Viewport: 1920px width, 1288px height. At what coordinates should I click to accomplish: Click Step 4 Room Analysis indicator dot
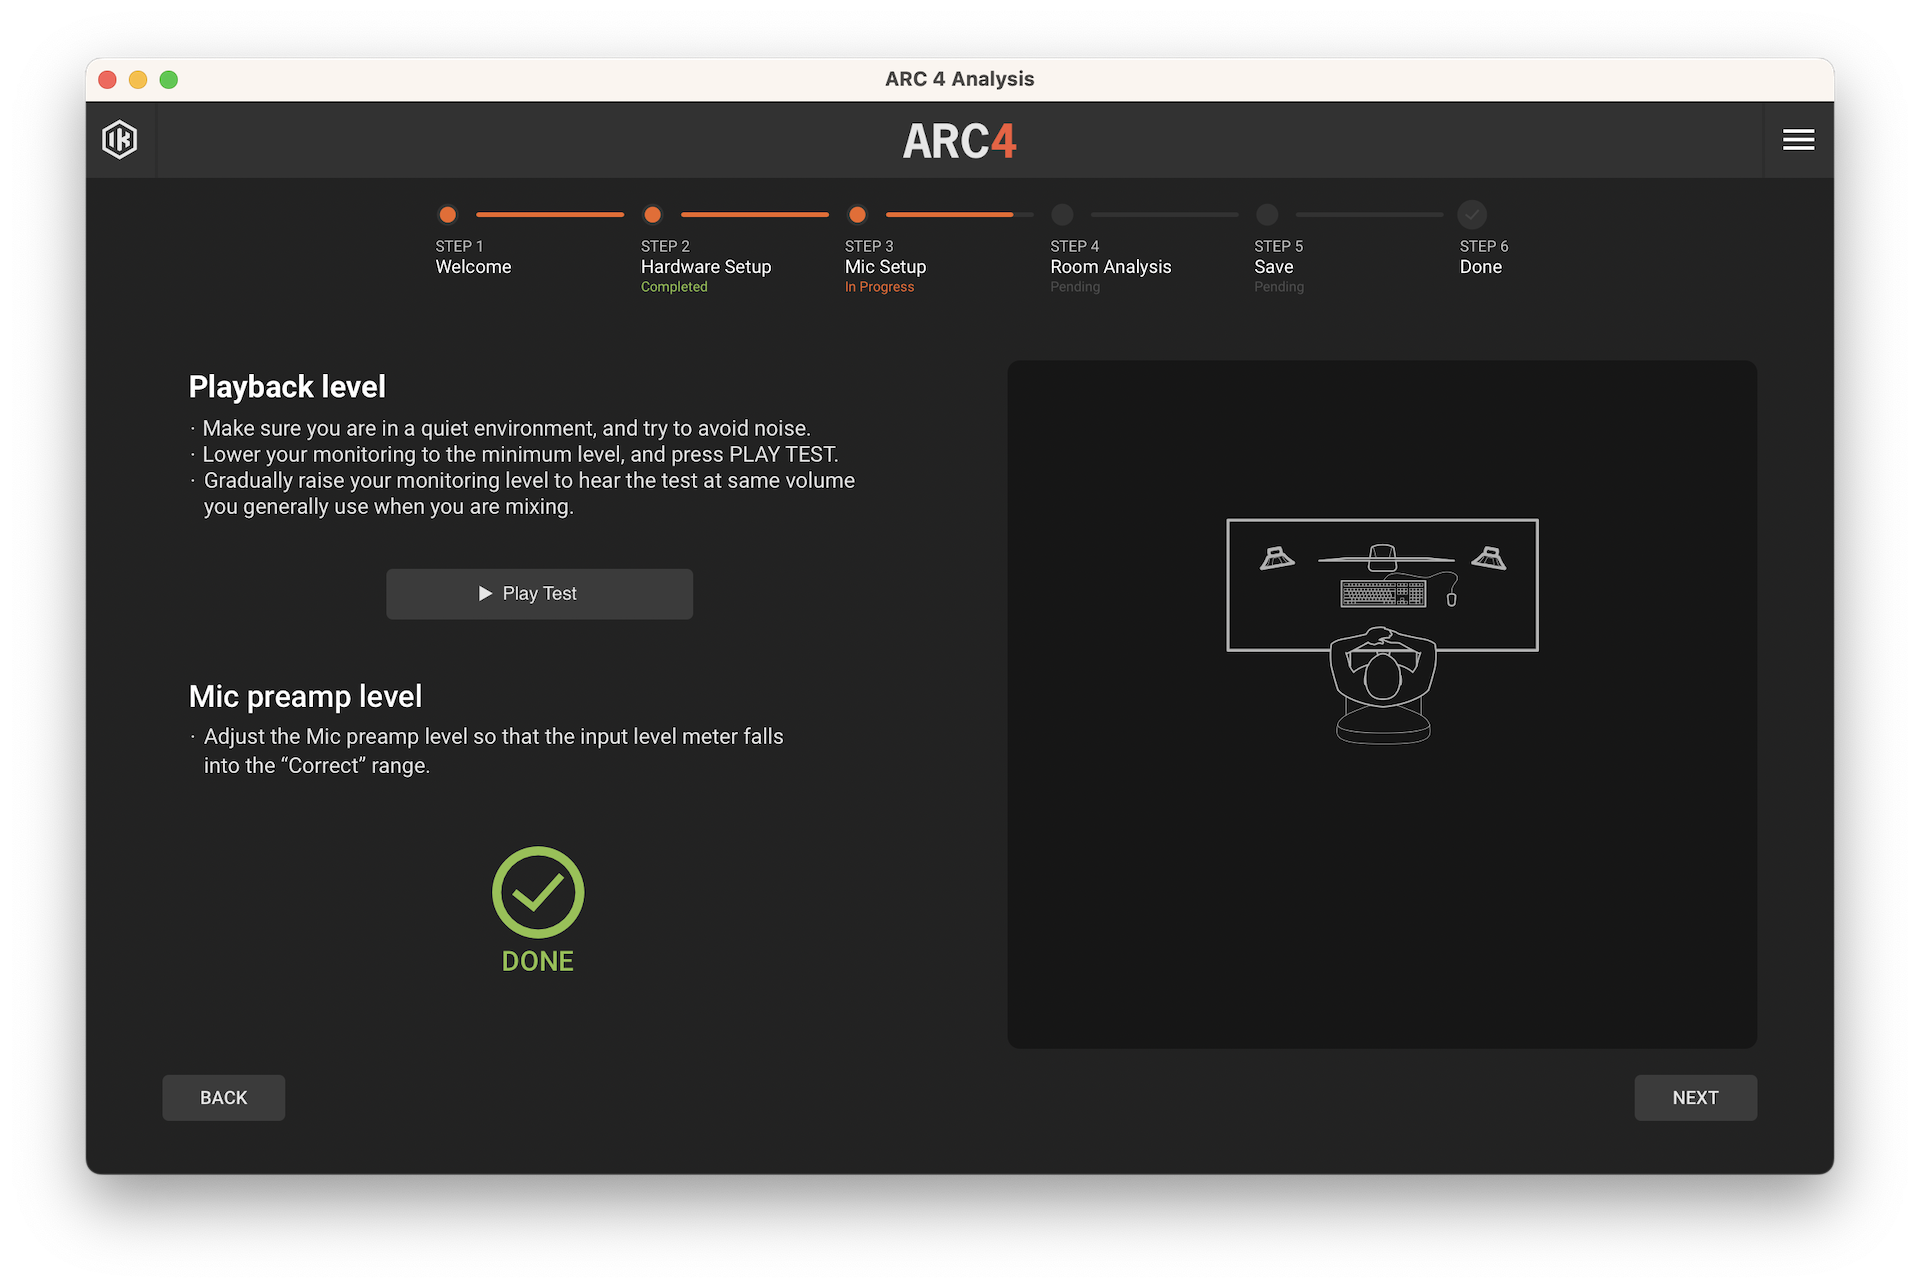point(1062,215)
